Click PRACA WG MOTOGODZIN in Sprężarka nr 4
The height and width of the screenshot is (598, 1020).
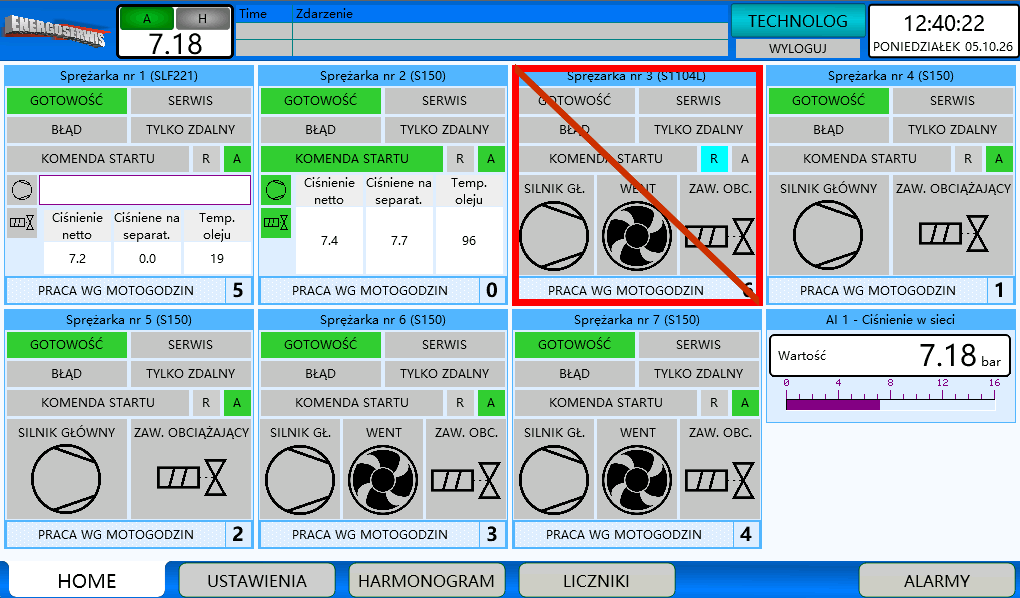(x=878, y=290)
